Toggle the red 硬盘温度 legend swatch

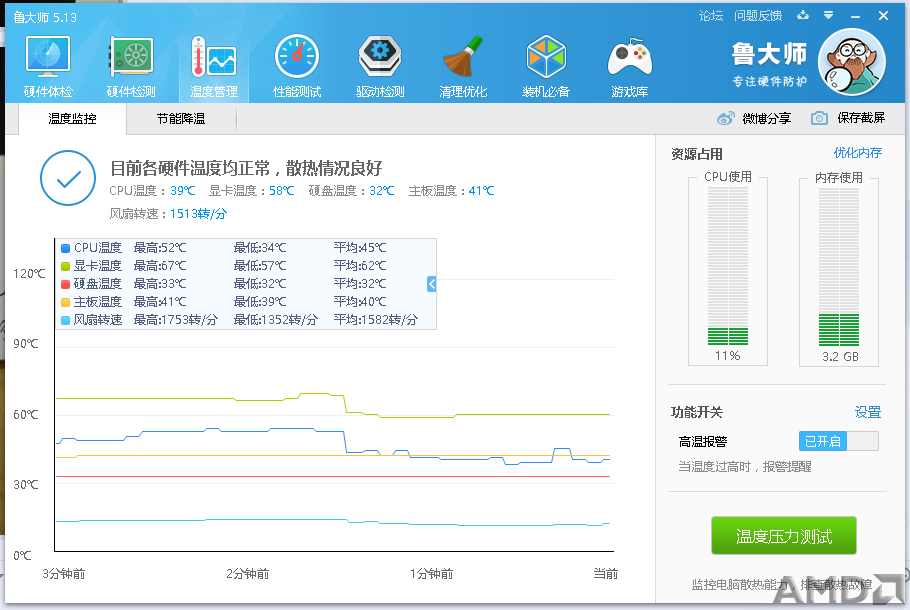tap(66, 284)
